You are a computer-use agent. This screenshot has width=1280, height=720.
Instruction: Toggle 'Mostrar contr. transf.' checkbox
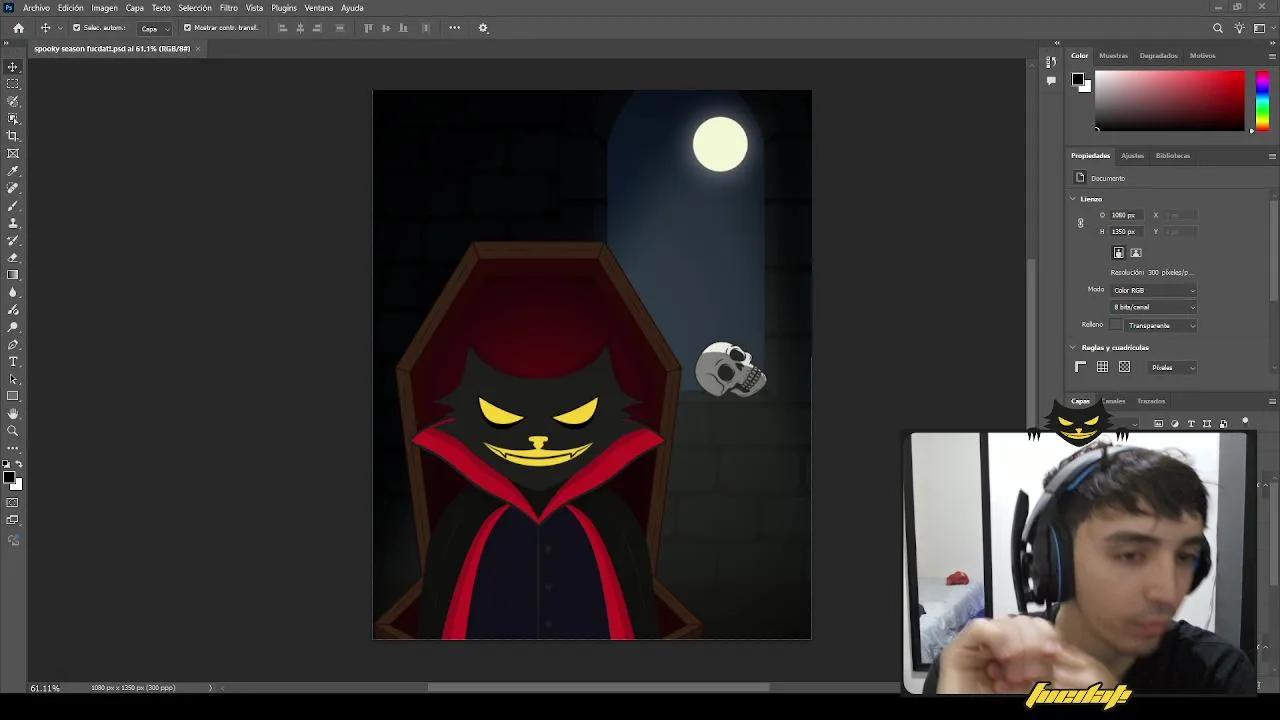pos(187,28)
